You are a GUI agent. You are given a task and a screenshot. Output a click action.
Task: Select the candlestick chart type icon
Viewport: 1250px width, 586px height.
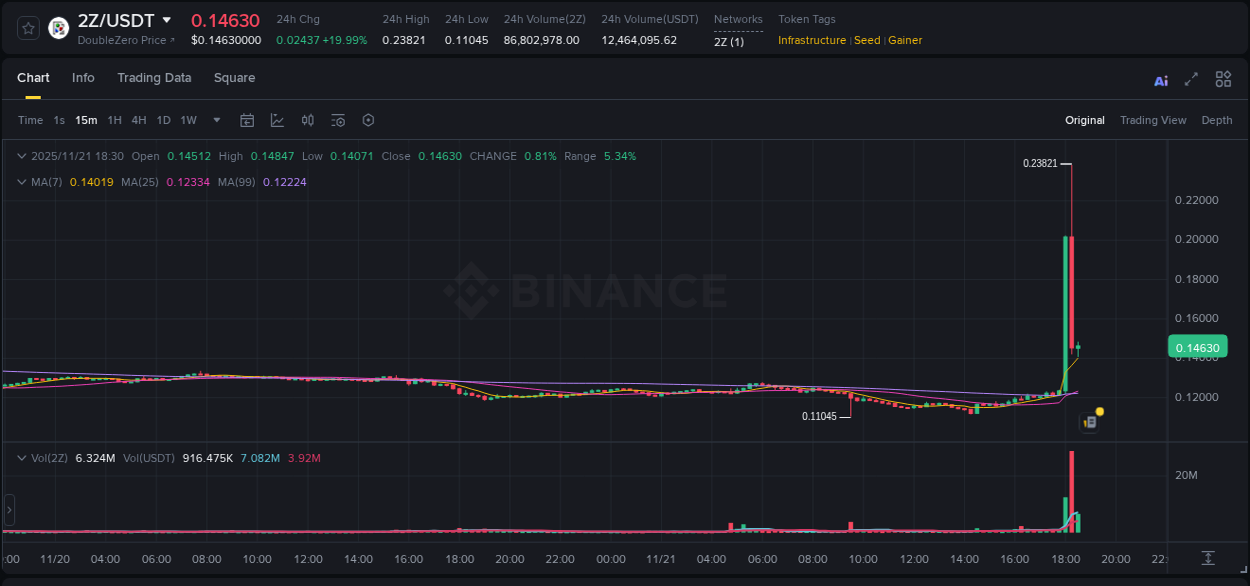pyautogui.click(x=308, y=120)
